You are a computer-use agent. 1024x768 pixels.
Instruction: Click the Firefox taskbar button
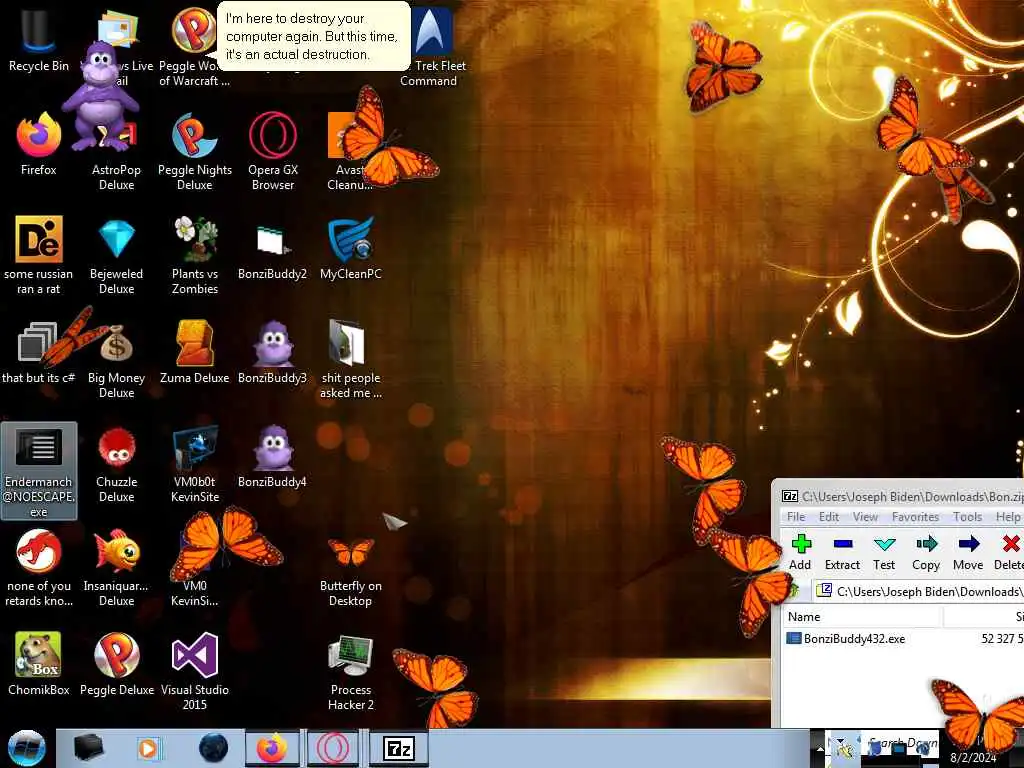point(272,748)
